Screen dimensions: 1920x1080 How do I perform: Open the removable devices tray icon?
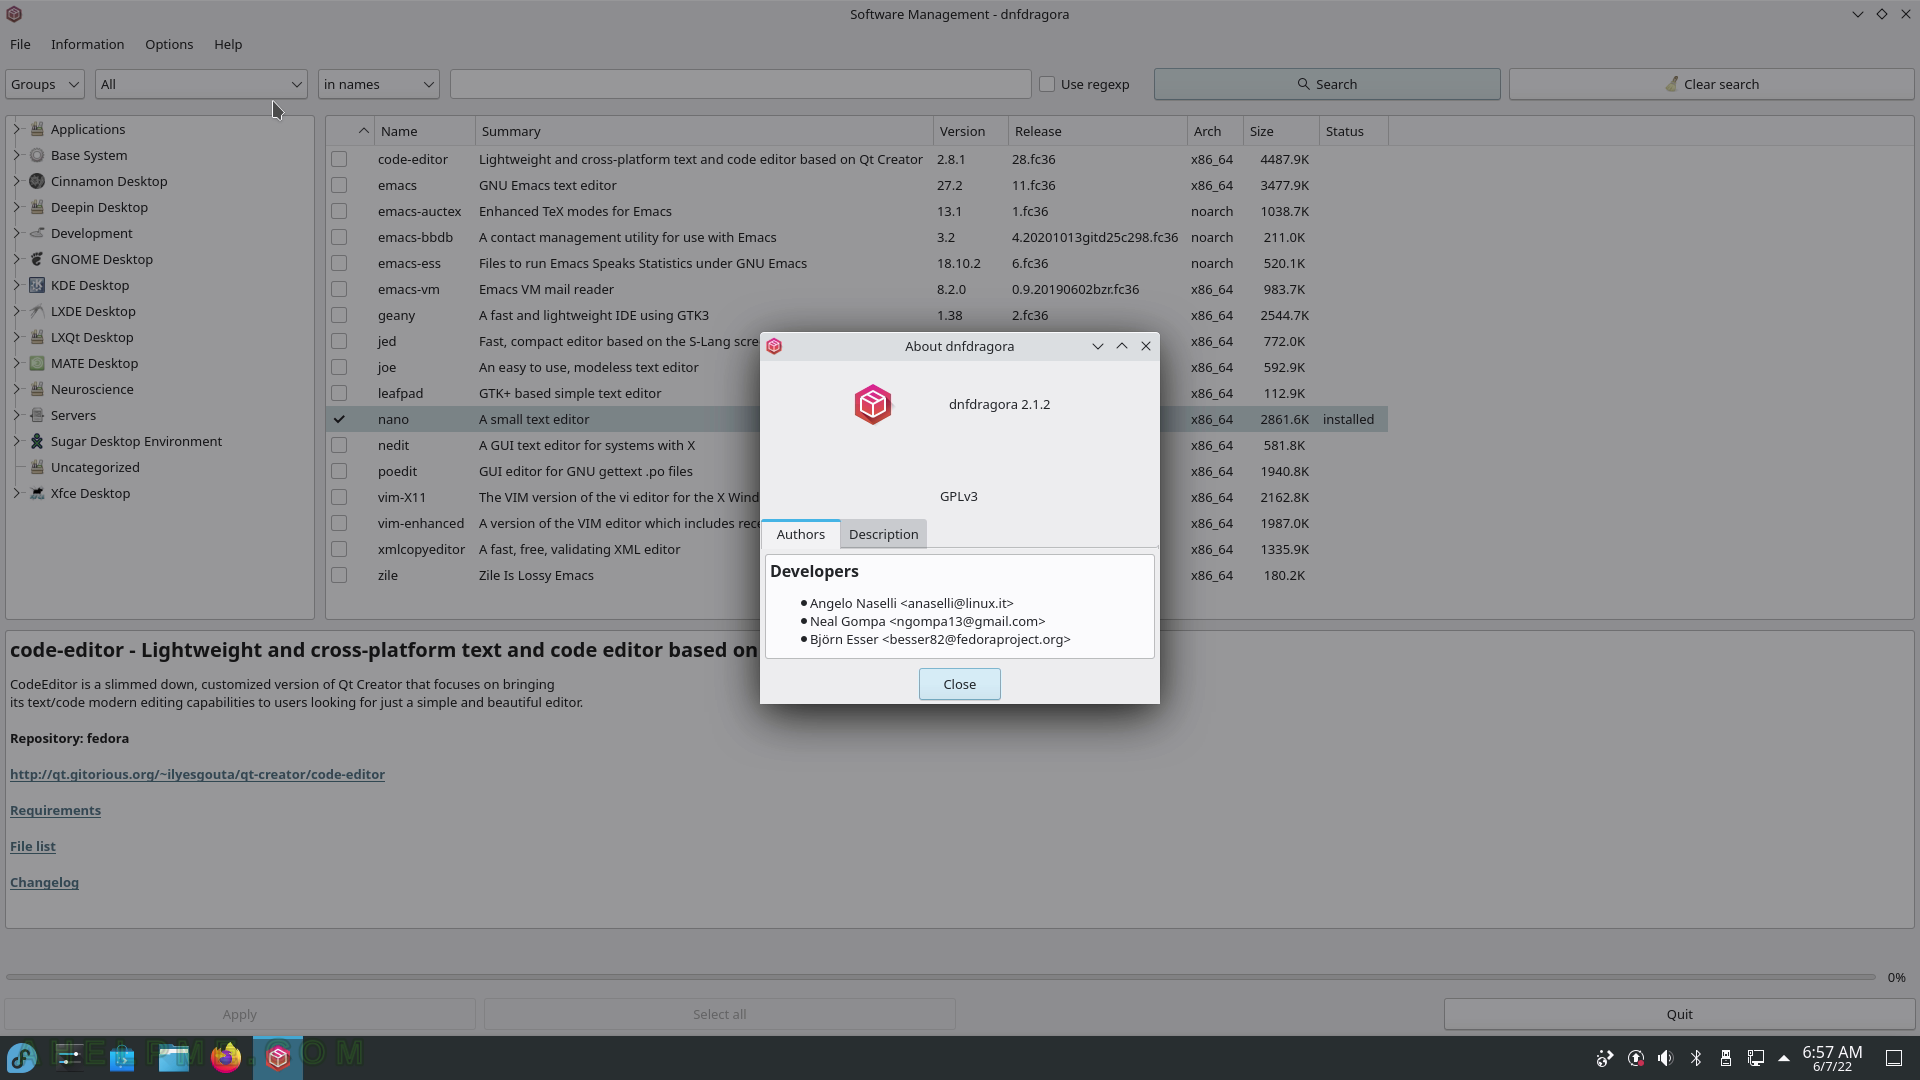click(x=1725, y=1058)
